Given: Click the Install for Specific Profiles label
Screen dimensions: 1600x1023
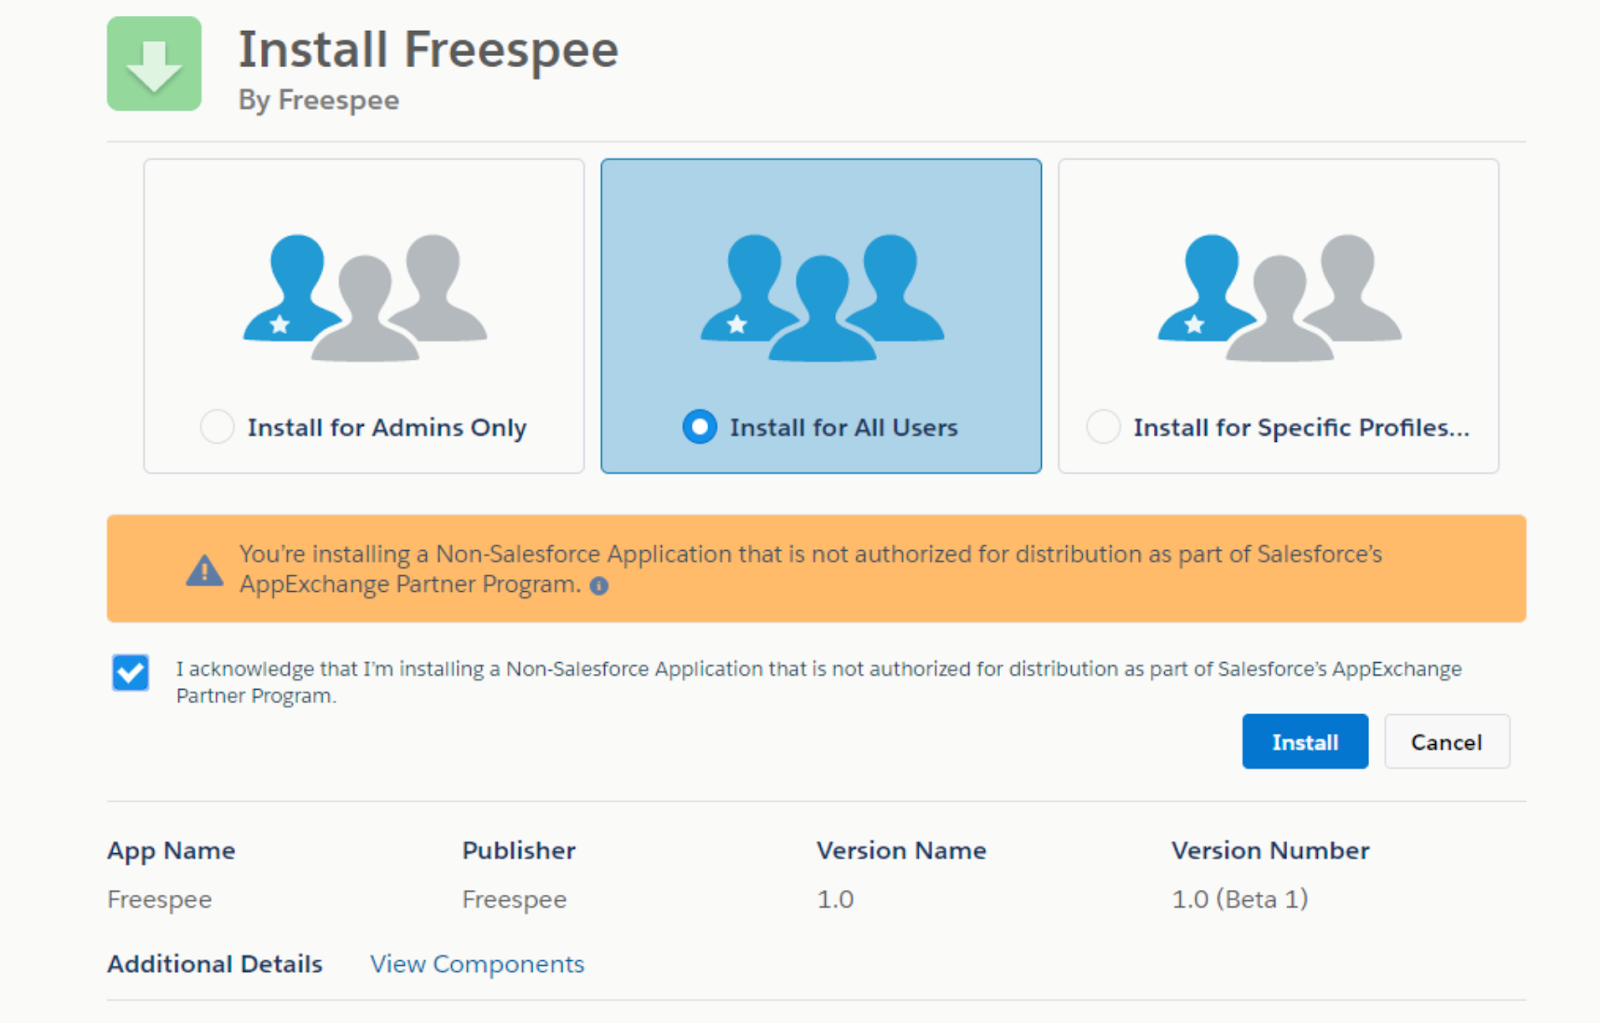Looking at the screenshot, I should pyautogui.click(x=1301, y=428).
